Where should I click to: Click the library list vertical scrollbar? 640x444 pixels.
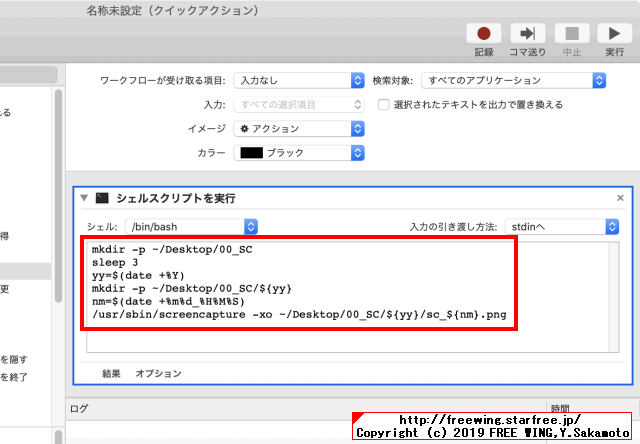[58, 196]
